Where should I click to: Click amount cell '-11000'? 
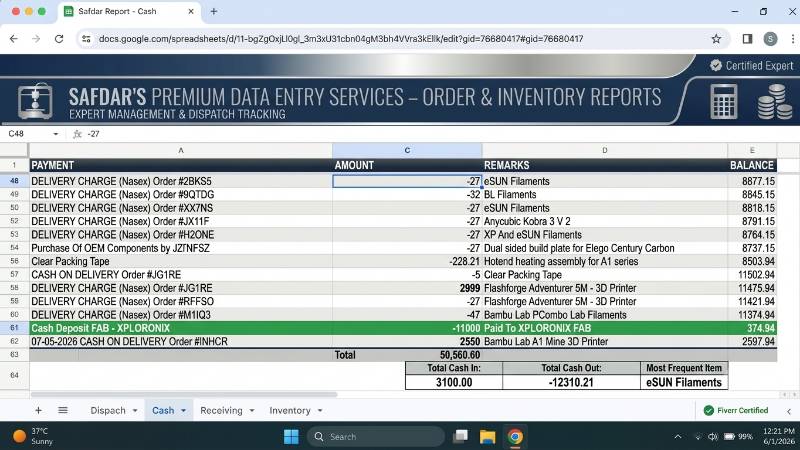click(x=407, y=328)
